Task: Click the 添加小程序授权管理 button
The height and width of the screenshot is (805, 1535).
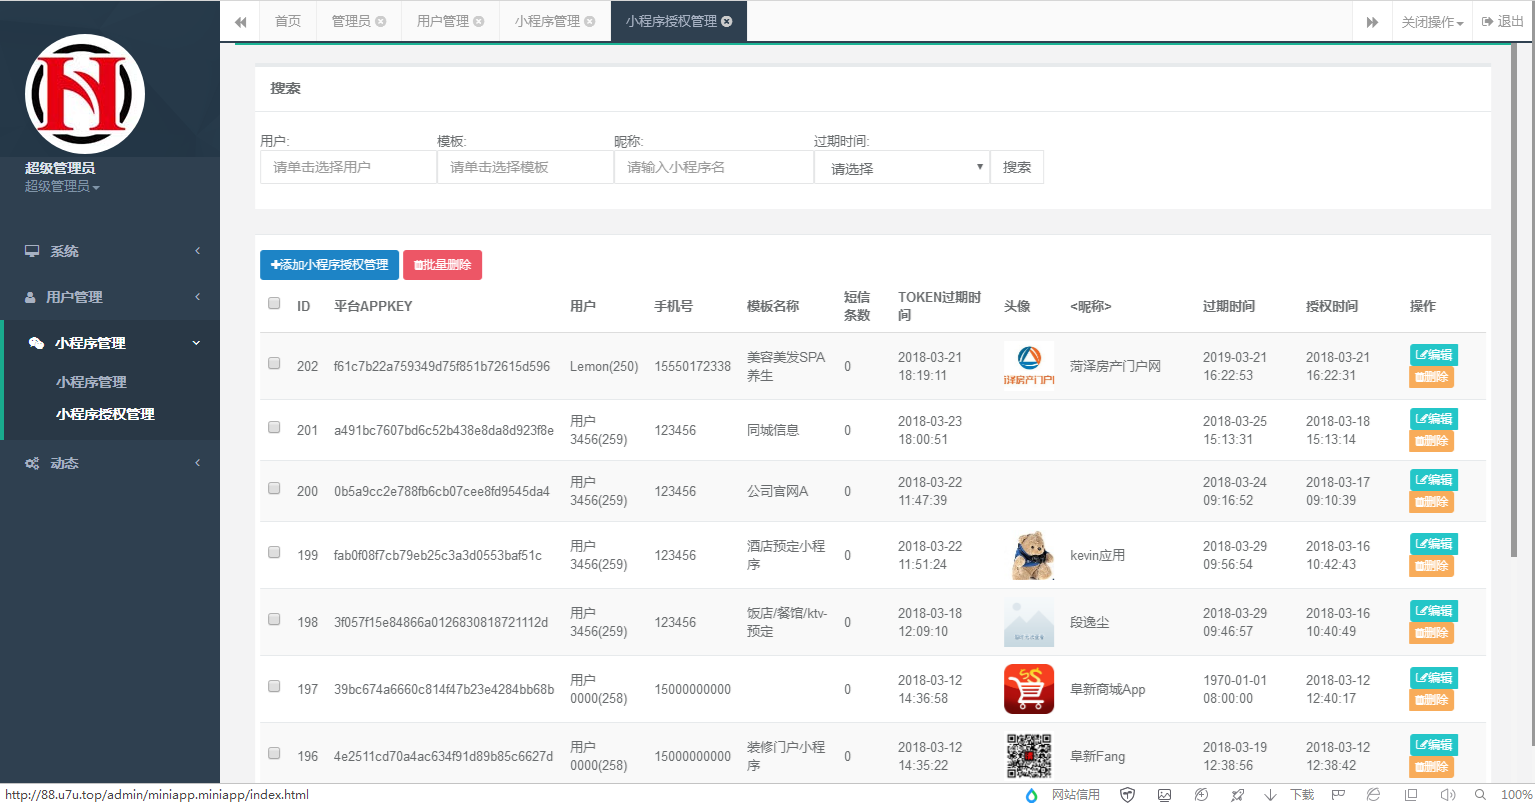Action: pyautogui.click(x=329, y=265)
